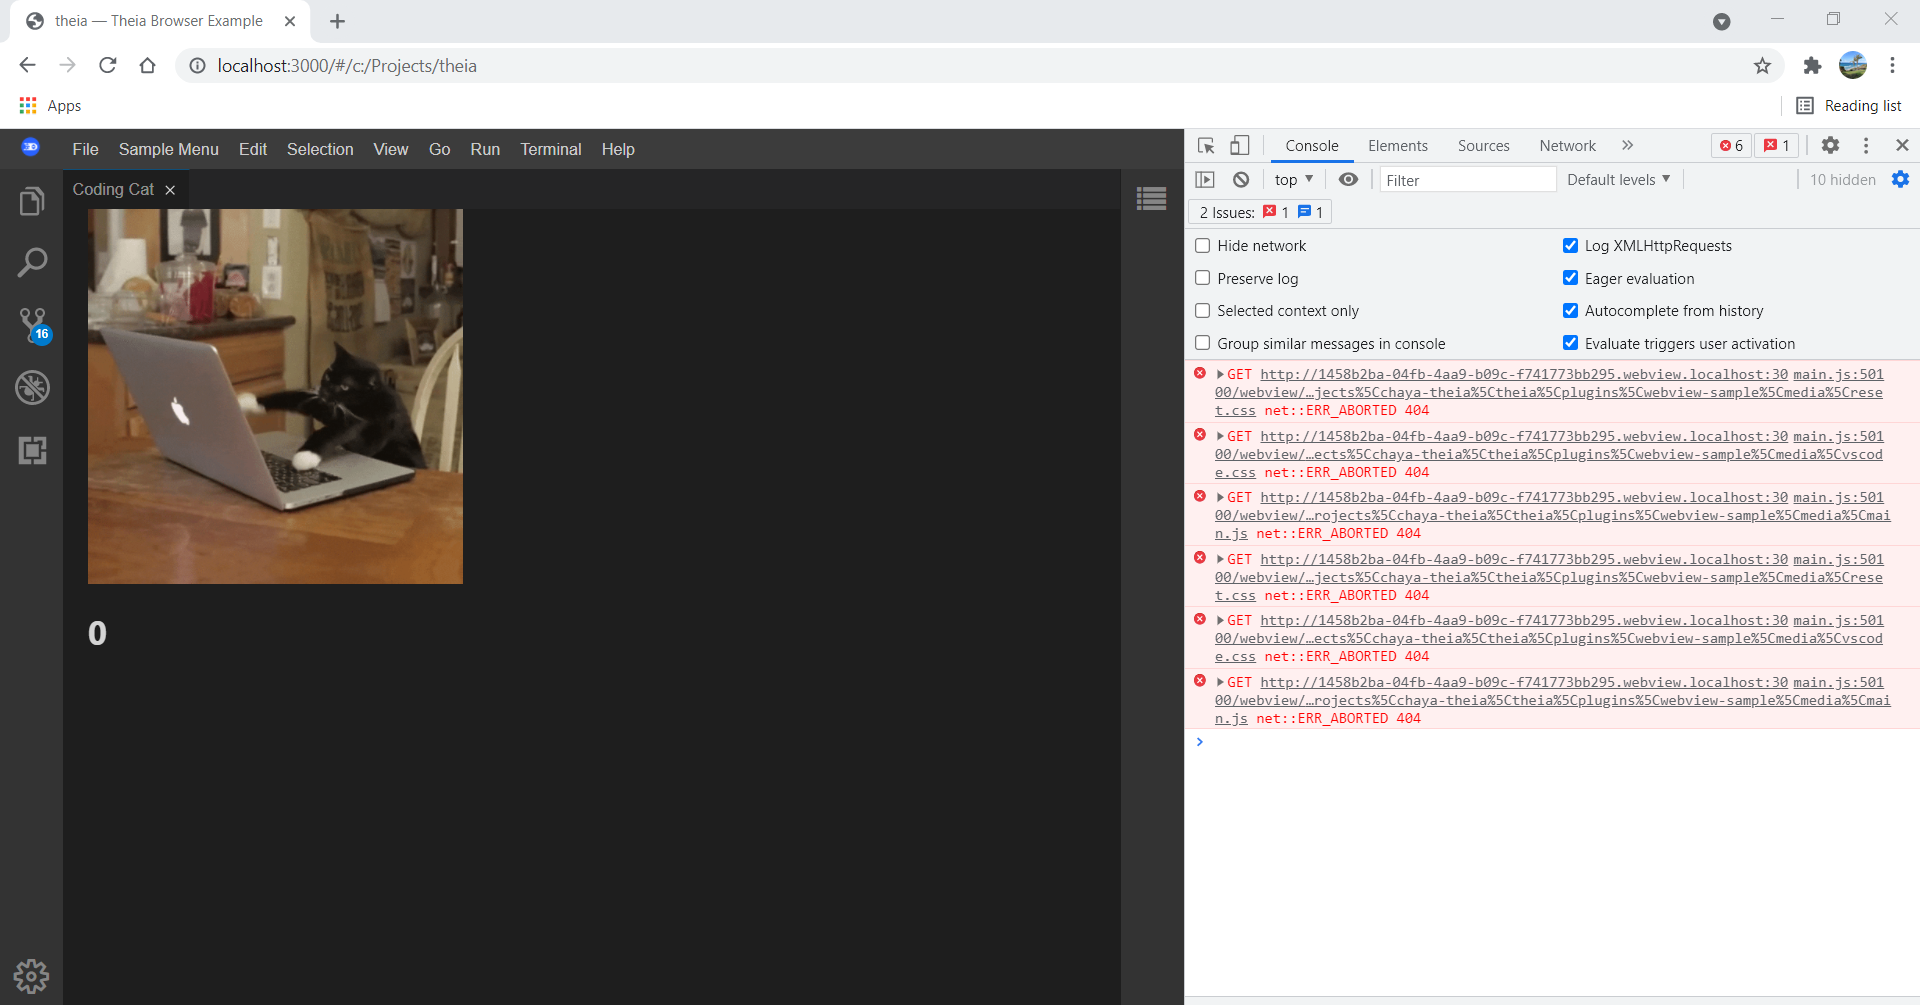The image size is (1920, 1005).
Task: Open the Sample Menu
Action: pos(168,149)
